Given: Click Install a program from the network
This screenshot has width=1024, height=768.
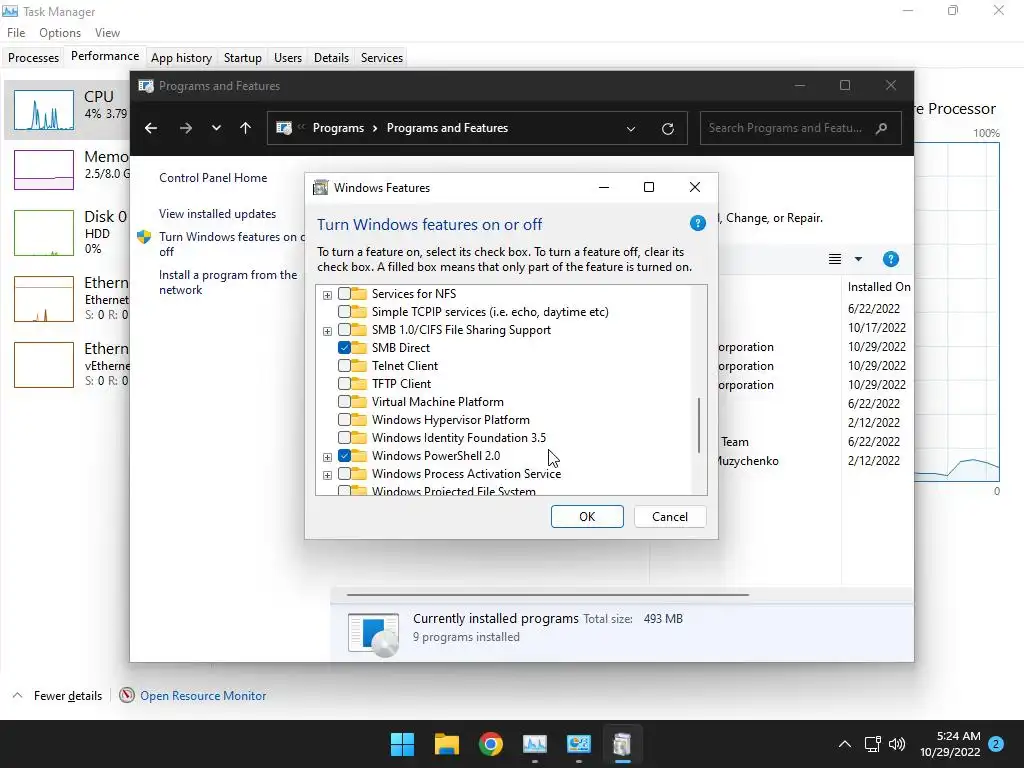Looking at the screenshot, I should (228, 282).
